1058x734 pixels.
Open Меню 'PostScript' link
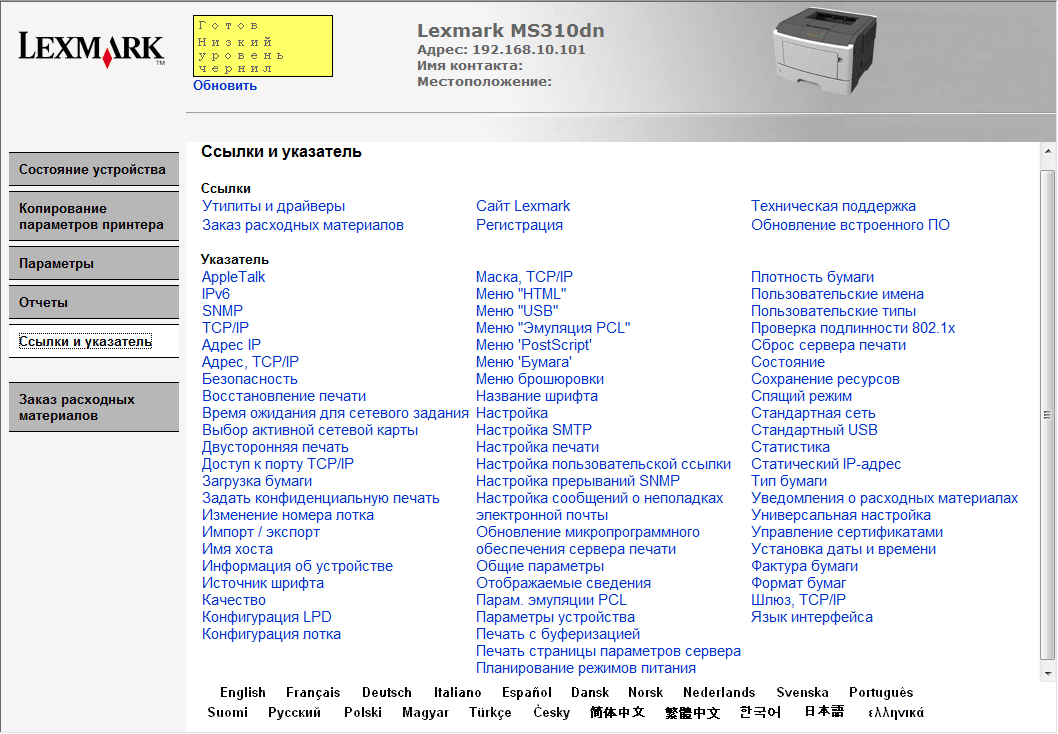pyautogui.click(x=534, y=345)
